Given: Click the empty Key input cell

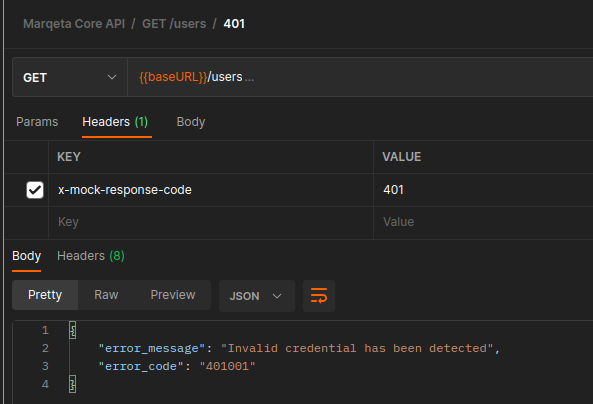Looking at the screenshot, I should click(211, 222).
